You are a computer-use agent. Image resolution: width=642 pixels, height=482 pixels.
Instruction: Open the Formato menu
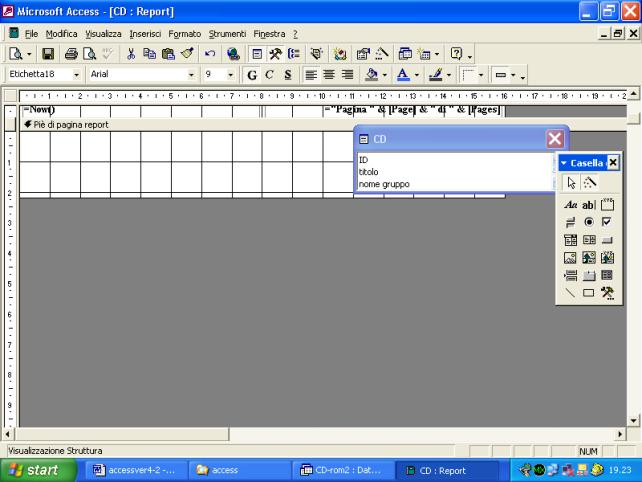[x=184, y=33]
